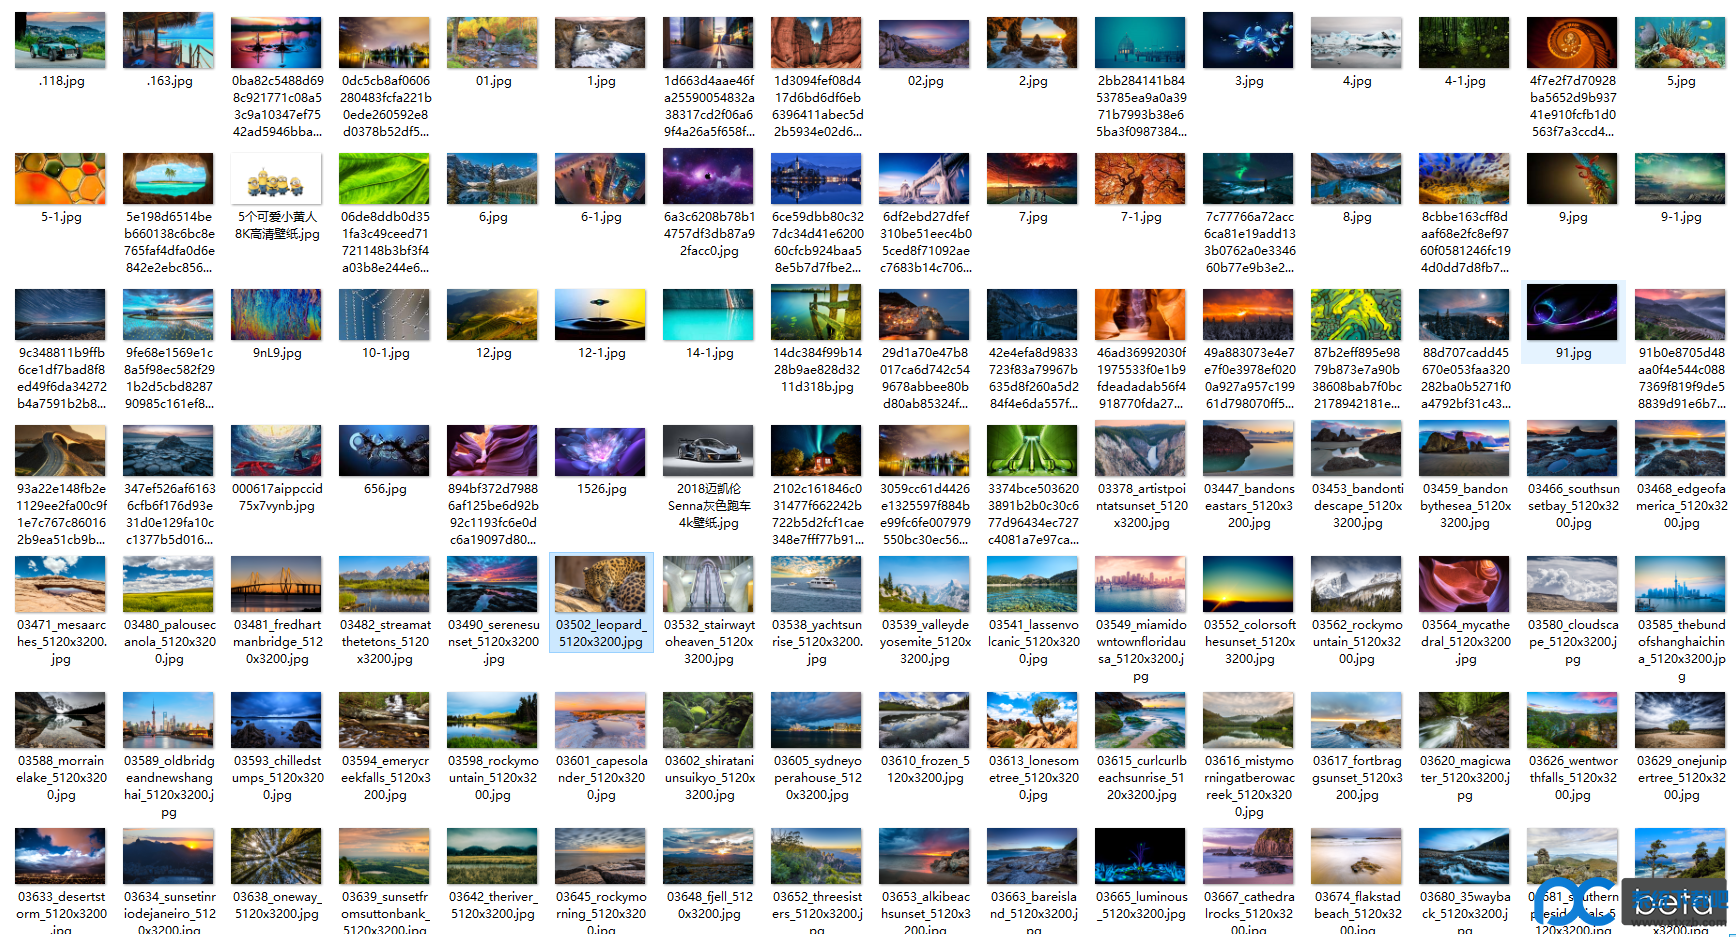Choose the 03564_mycathedral canyon image
This screenshot has width=1736, height=937.
point(1464,586)
